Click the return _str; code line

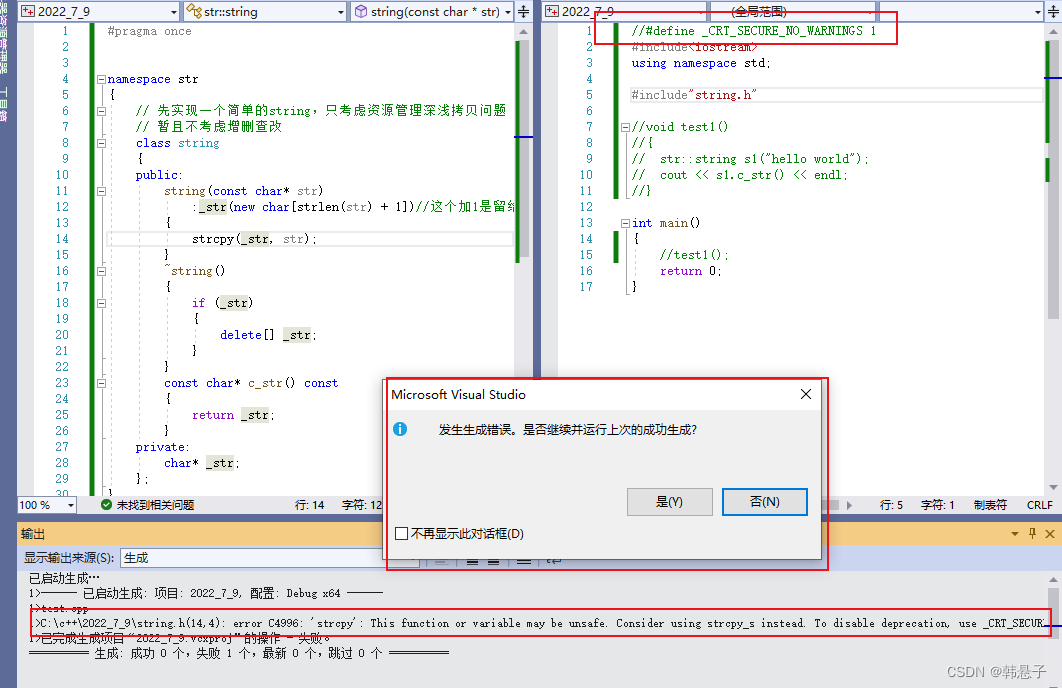(233, 415)
